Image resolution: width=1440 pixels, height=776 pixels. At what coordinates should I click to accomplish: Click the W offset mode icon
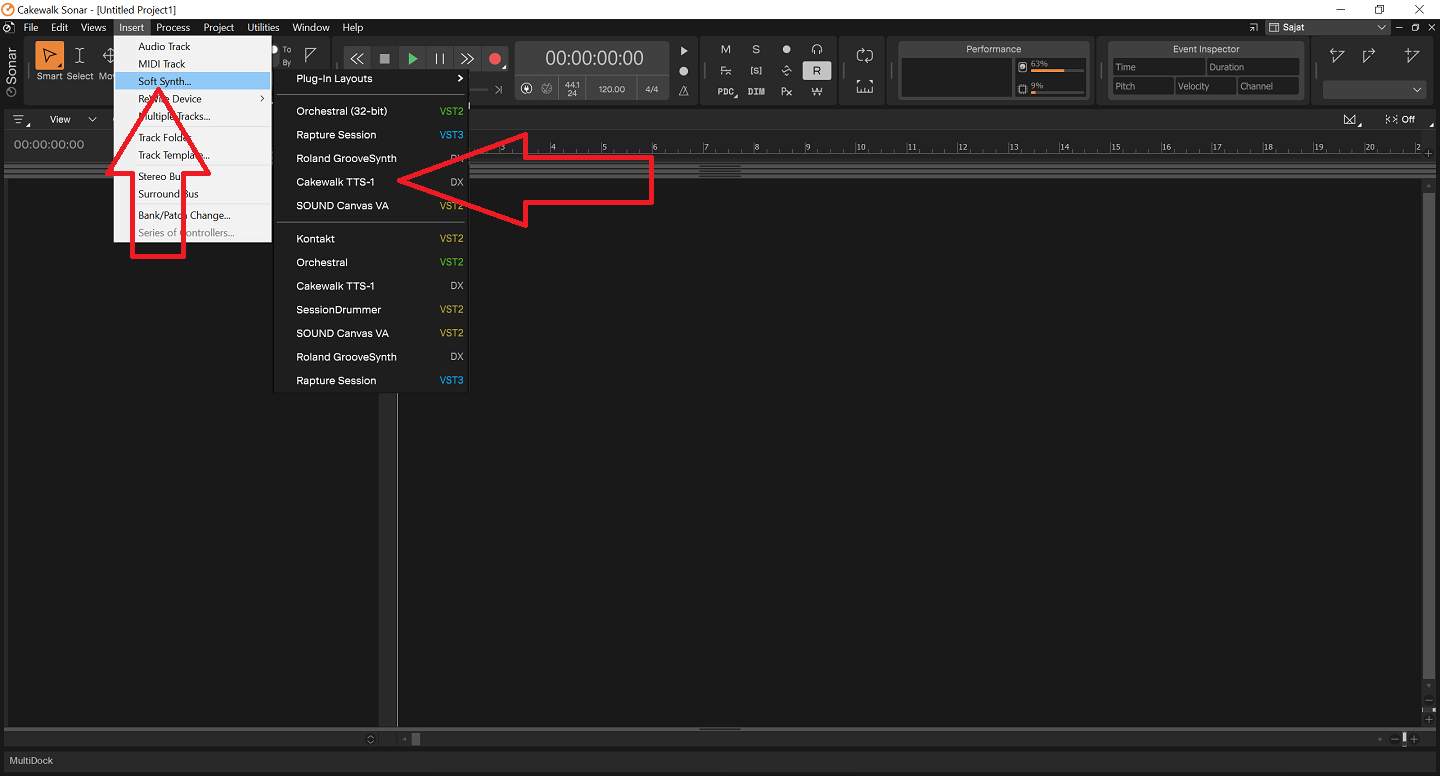(817, 92)
